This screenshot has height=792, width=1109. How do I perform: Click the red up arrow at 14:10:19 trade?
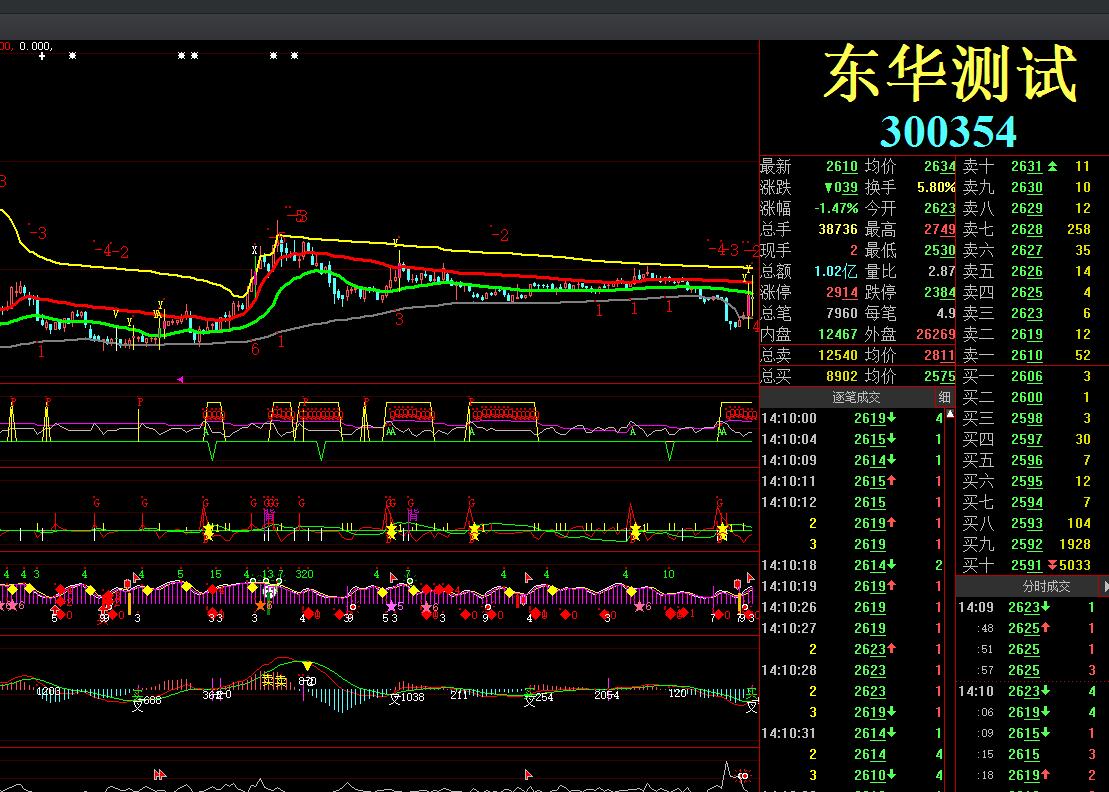point(891,586)
